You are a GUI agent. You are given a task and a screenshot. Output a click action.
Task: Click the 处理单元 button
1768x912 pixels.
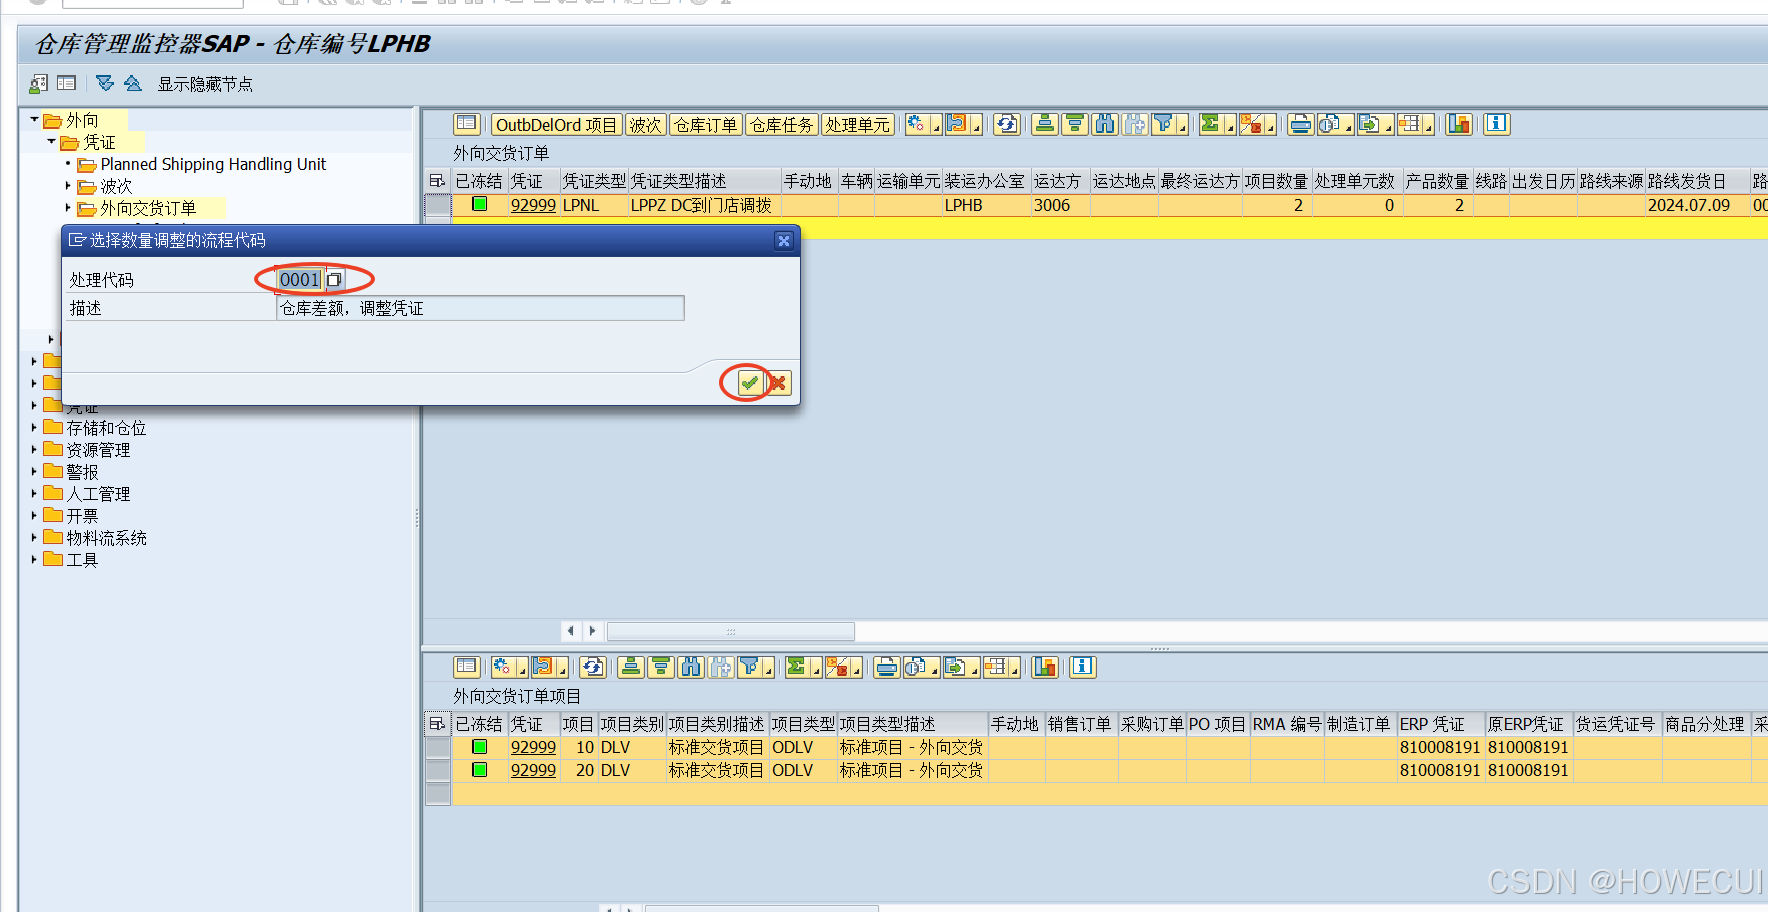point(857,125)
